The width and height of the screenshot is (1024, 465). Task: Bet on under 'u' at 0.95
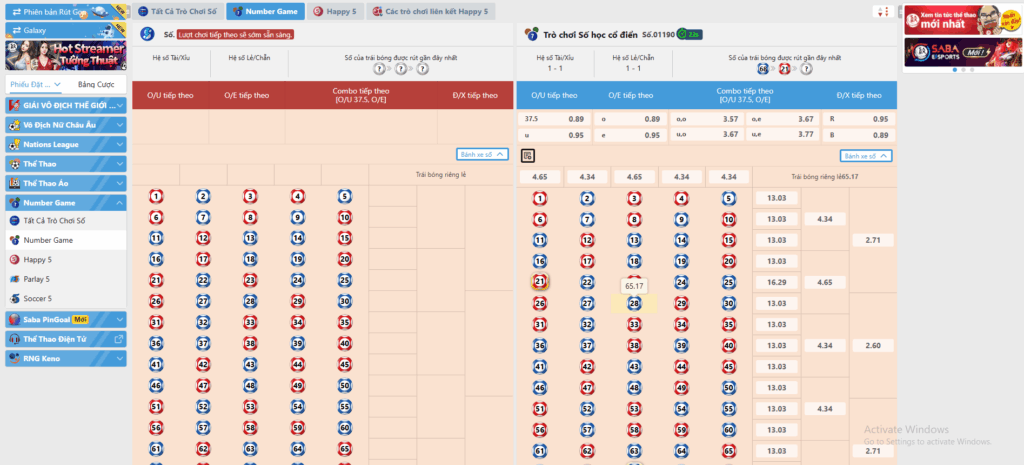click(x=554, y=135)
